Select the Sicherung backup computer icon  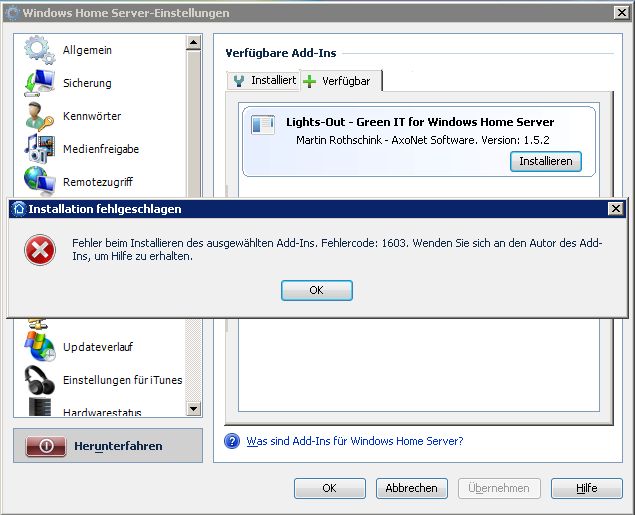(x=39, y=83)
